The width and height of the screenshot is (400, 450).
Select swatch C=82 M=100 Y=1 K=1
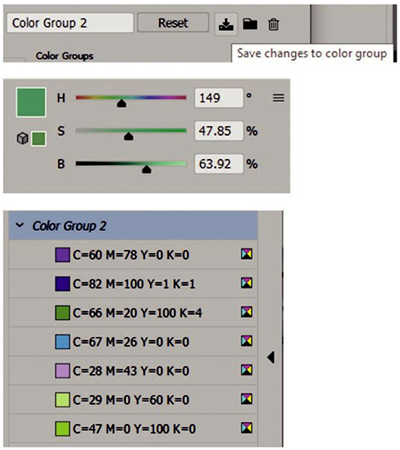coord(133,284)
